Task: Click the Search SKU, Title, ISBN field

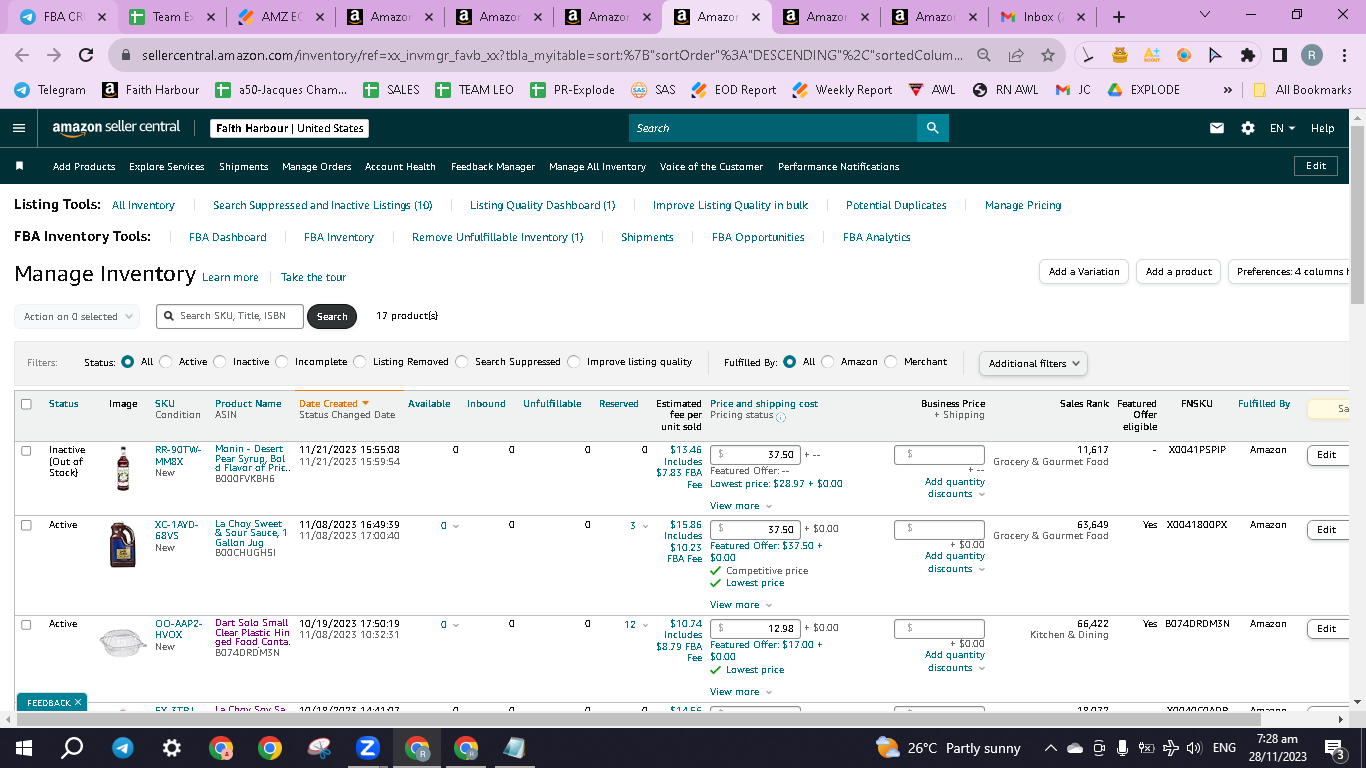Action: (x=229, y=316)
